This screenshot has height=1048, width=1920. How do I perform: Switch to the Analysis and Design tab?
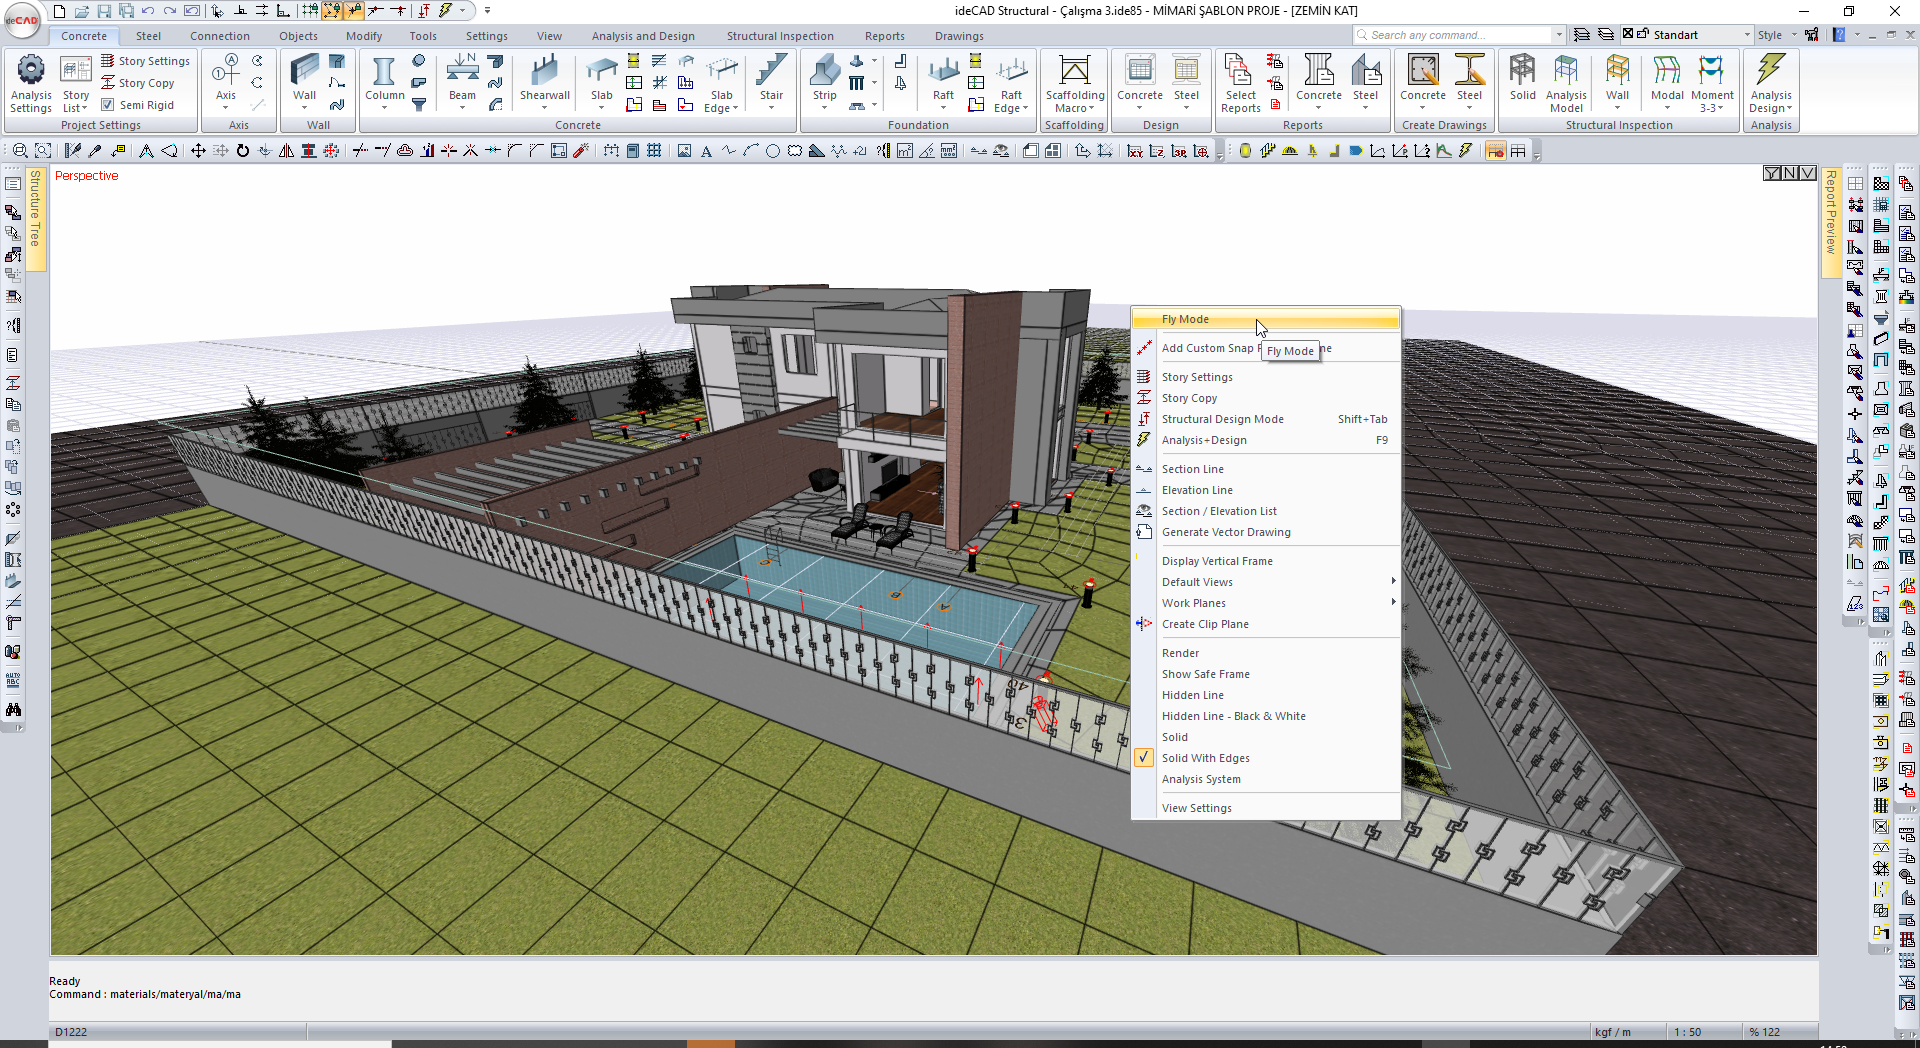pyautogui.click(x=642, y=36)
